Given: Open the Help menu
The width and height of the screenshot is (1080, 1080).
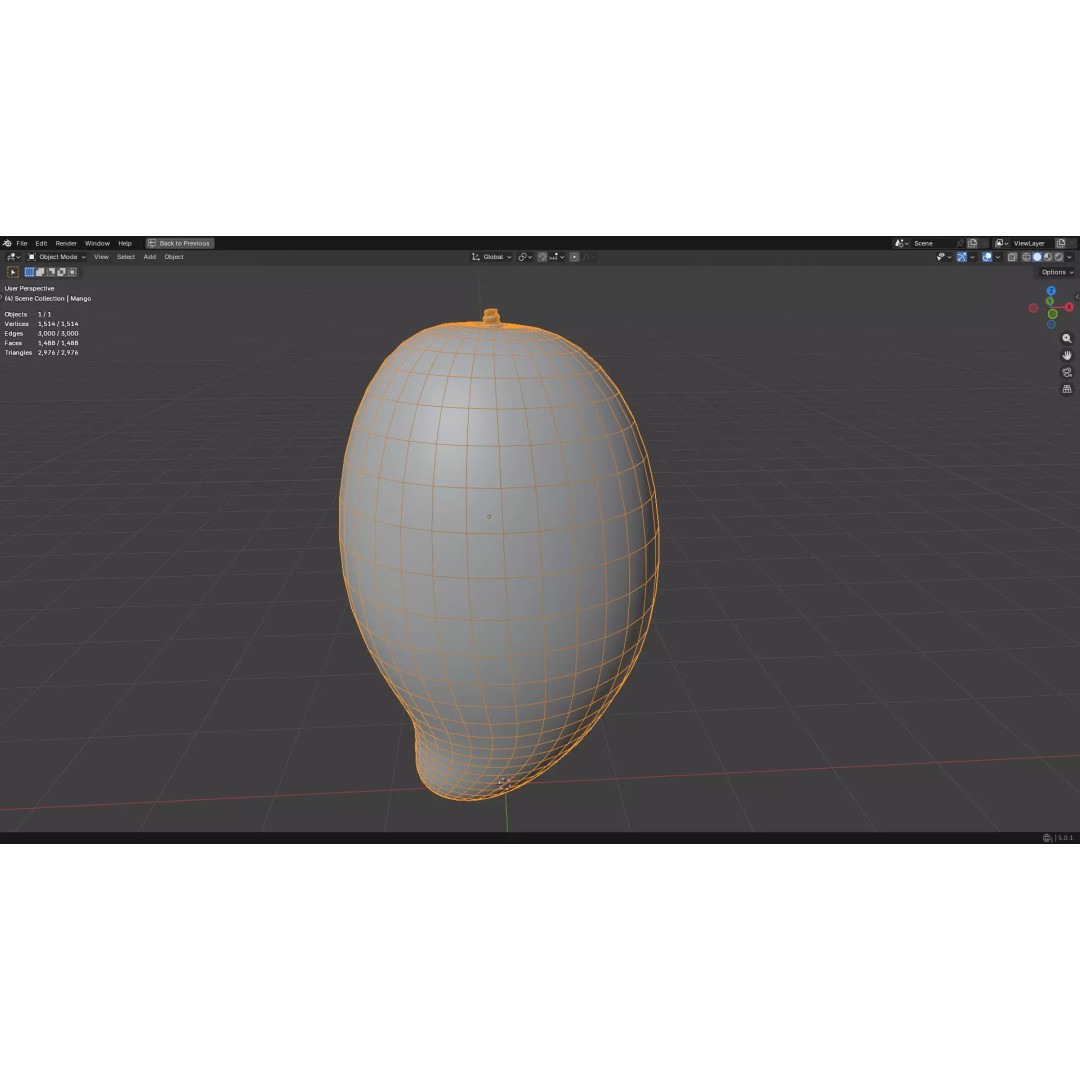Looking at the screenshot, I should 125,243.
